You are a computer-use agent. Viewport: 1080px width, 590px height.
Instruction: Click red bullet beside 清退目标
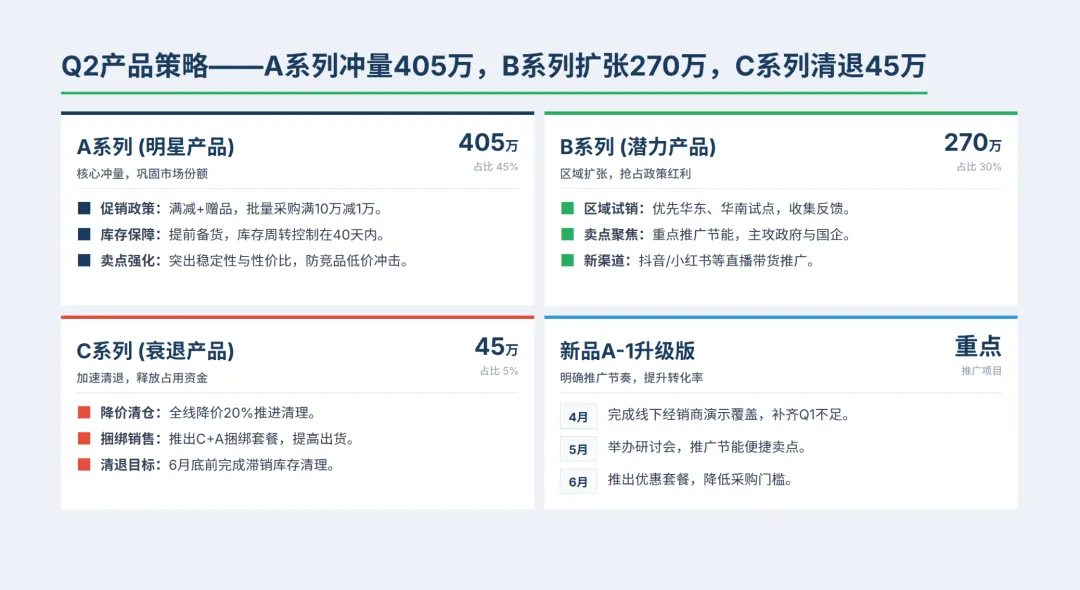pos(83,464)
